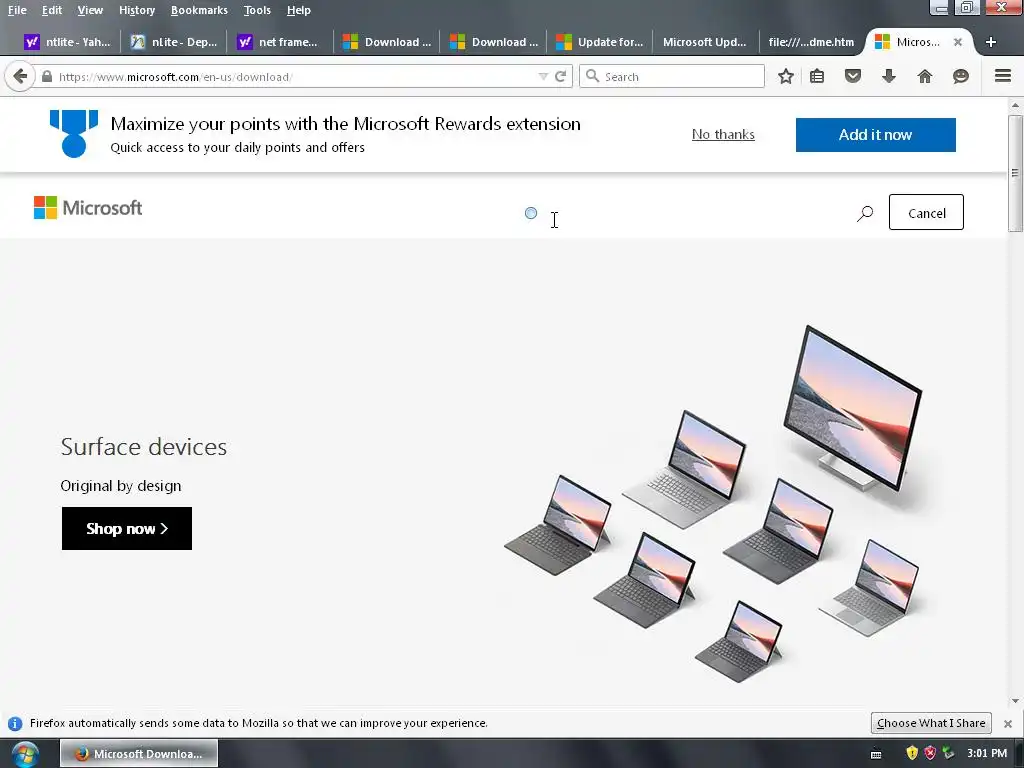Click the Surface devices hero image
The width and height of the screenshot is (1024, 768).
(713, 504)
